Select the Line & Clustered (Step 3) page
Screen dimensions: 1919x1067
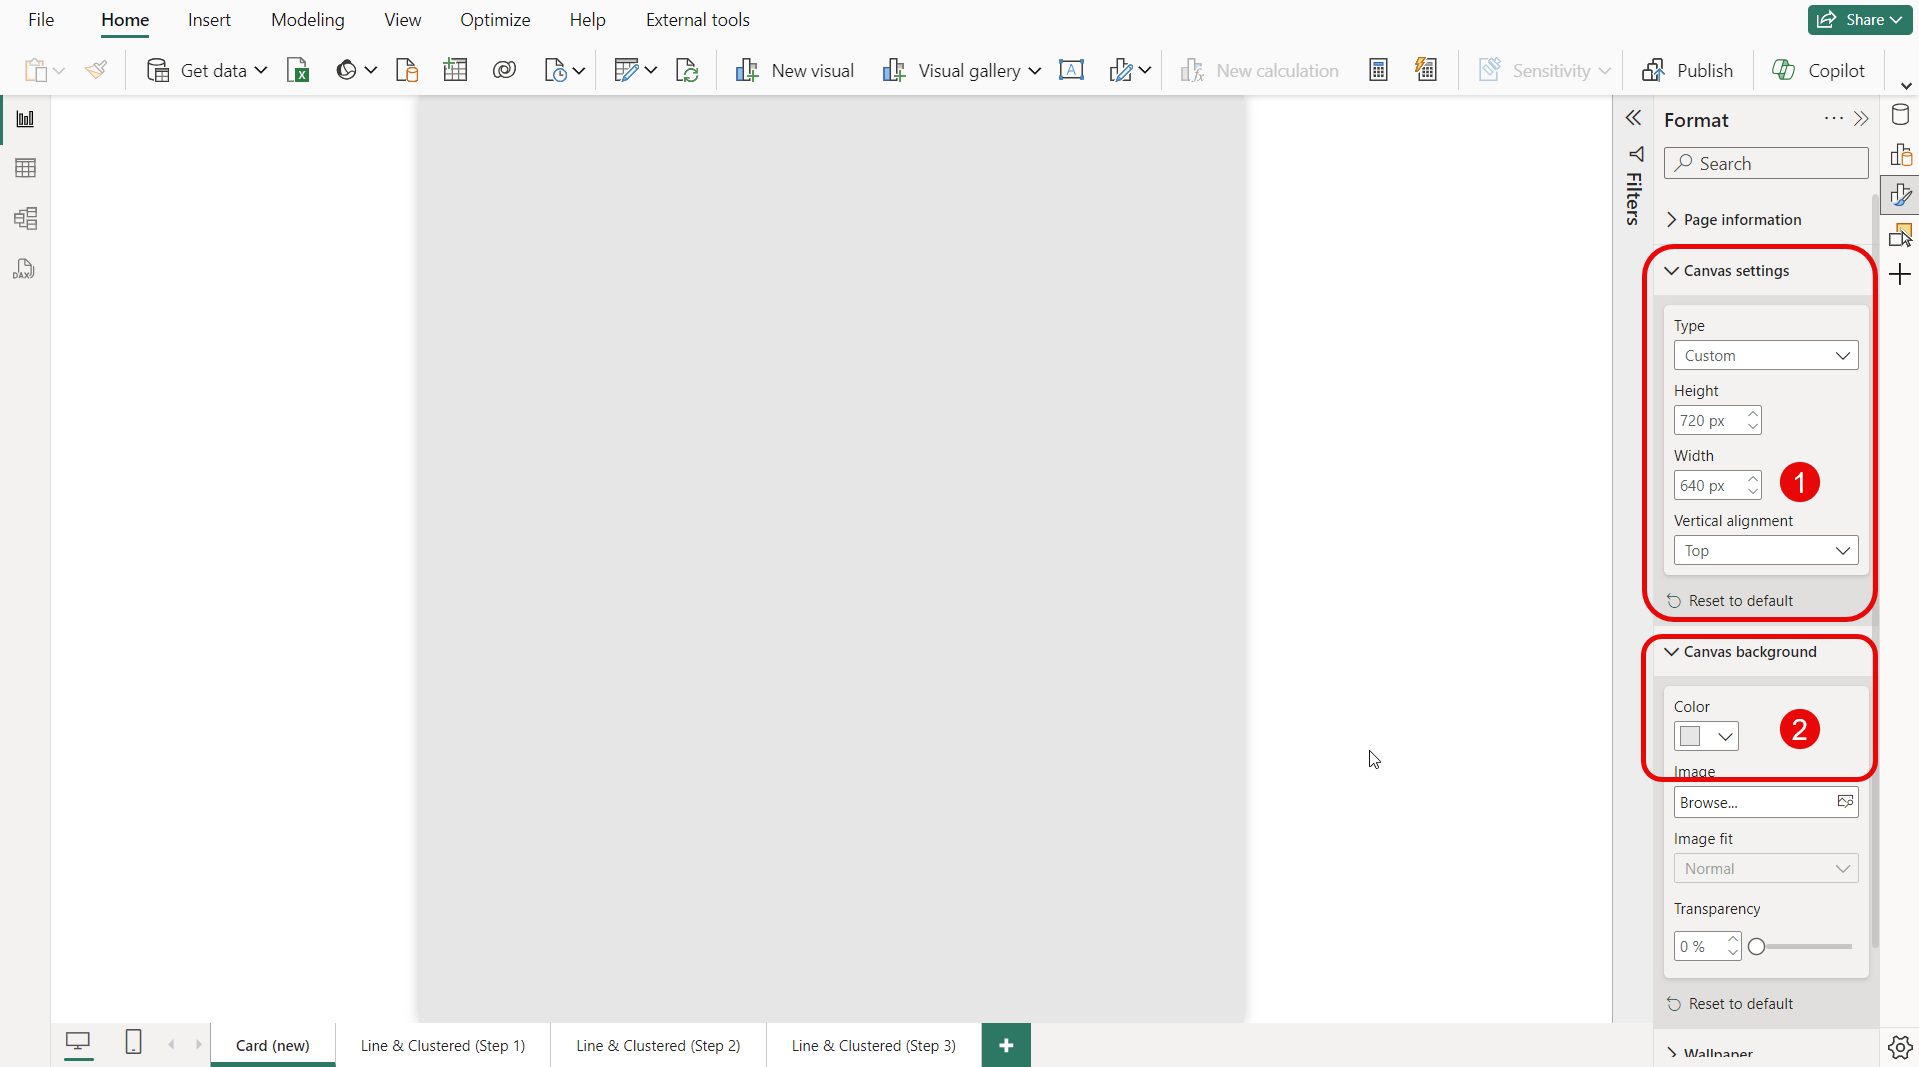pos(874,1046)
